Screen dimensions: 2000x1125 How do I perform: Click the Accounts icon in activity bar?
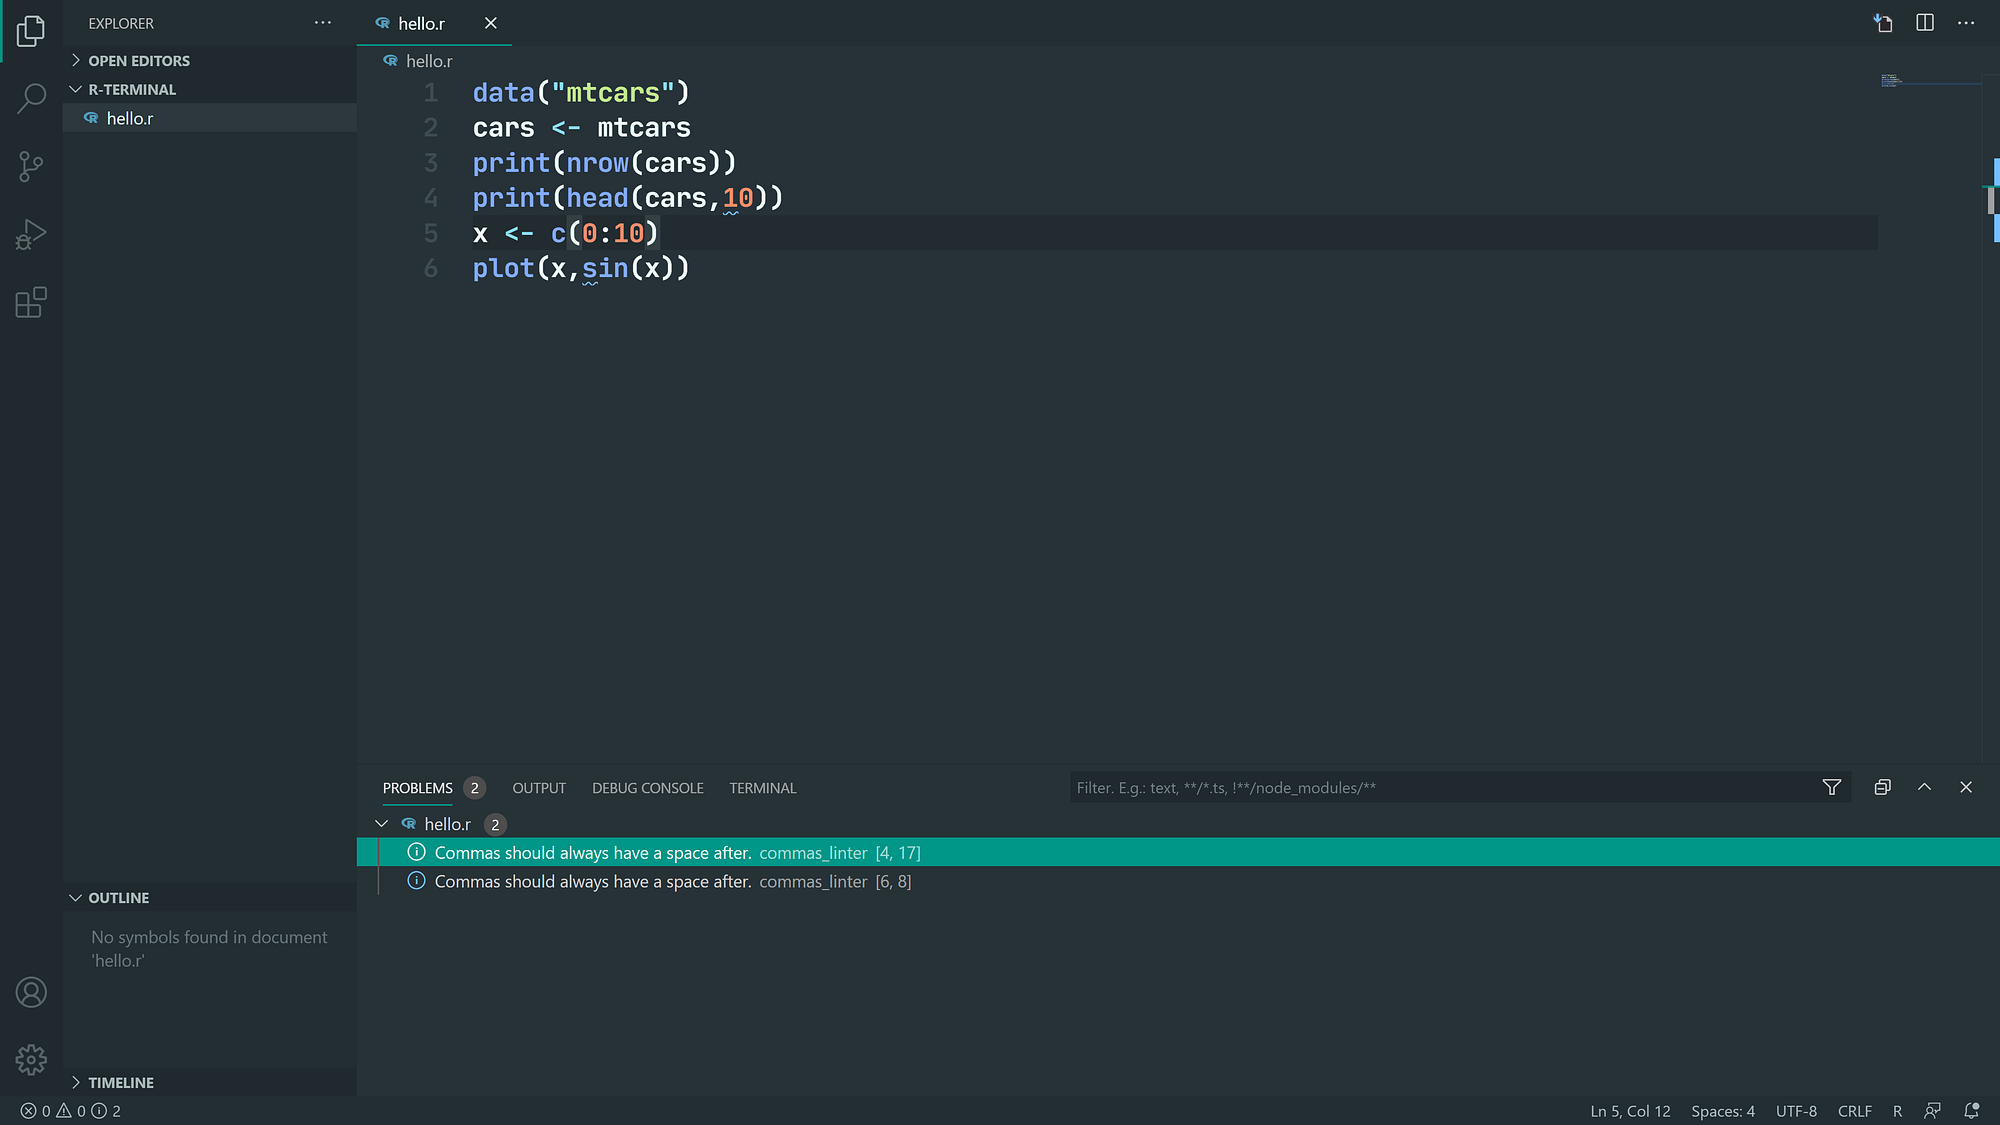tap(31, 992)
